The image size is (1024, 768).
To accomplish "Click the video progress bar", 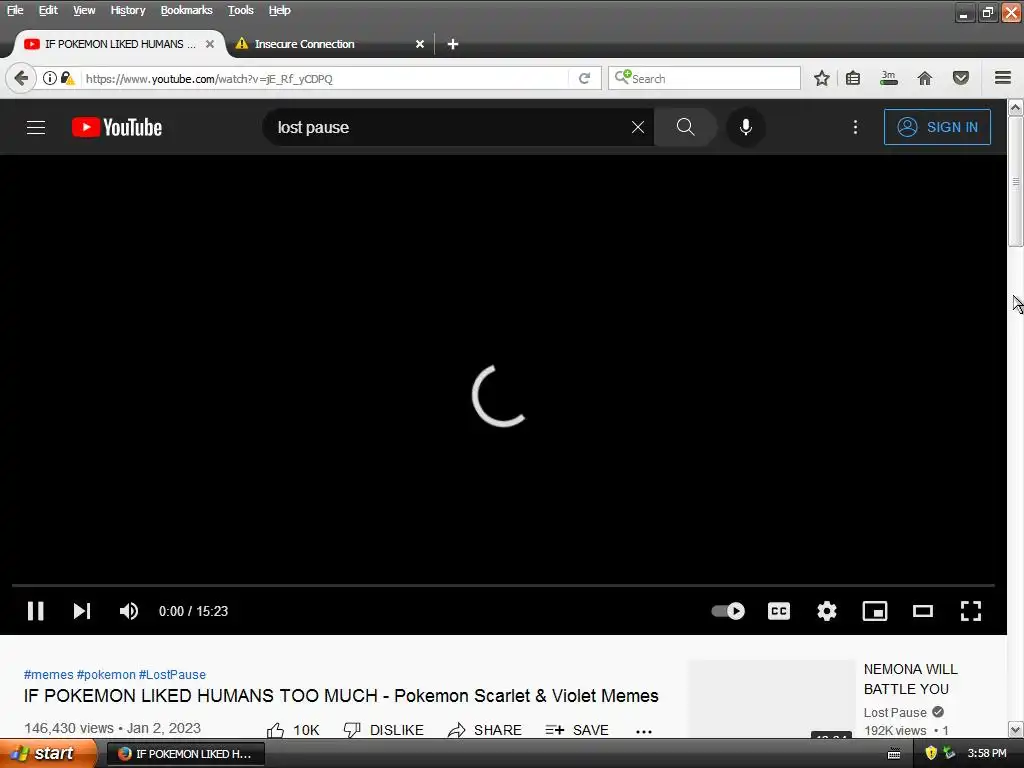I will (x=503, y=585).
